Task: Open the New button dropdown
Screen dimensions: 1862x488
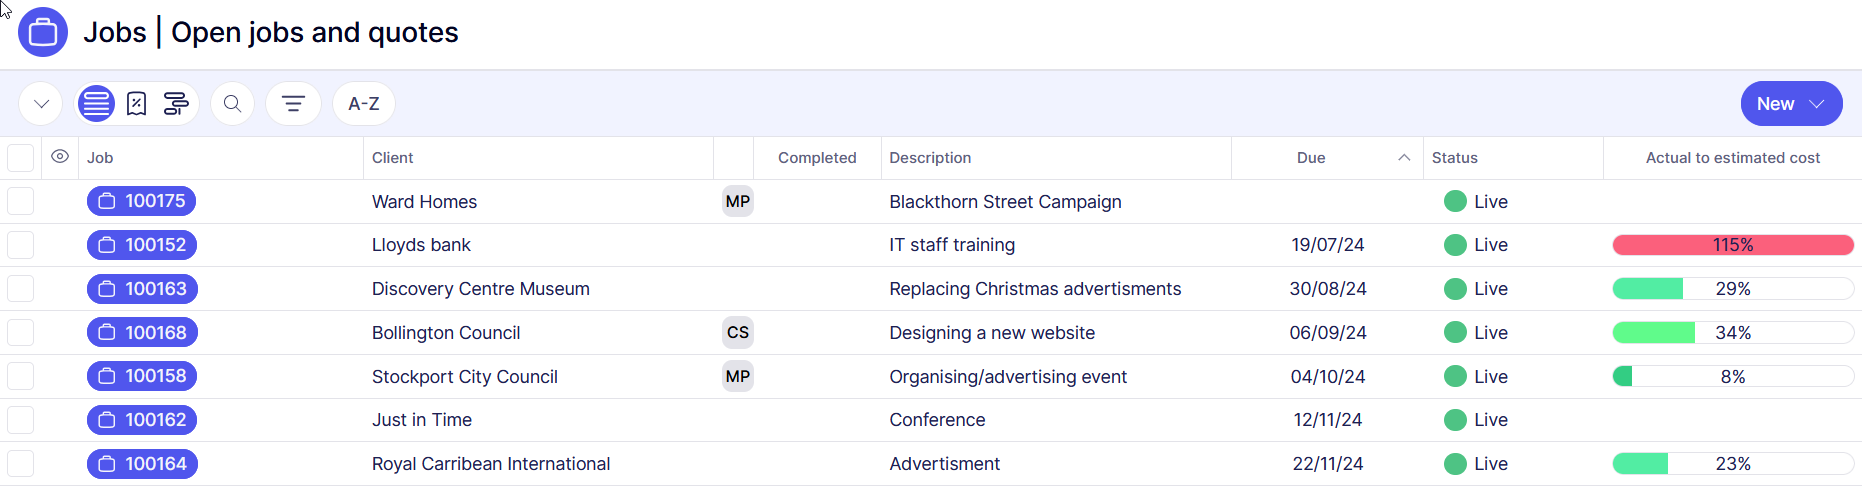Action: (1791, 104)
